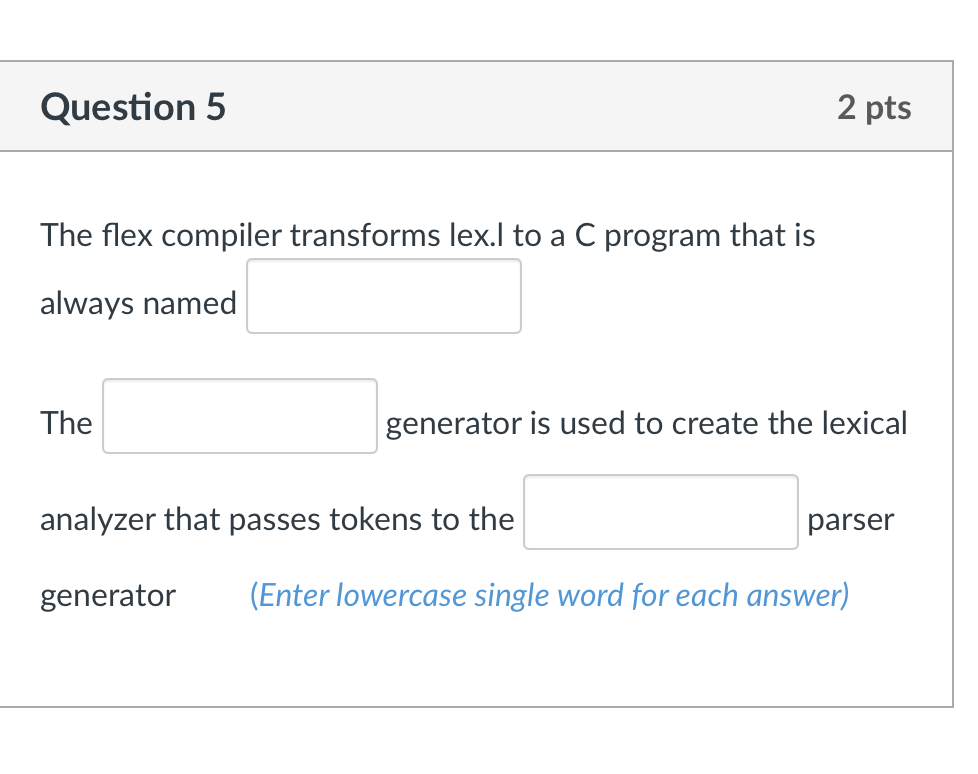Click the word "transforms" in the question
Image resolution: width=978 pixels, height=774 pixels.
tap(365, 235)
